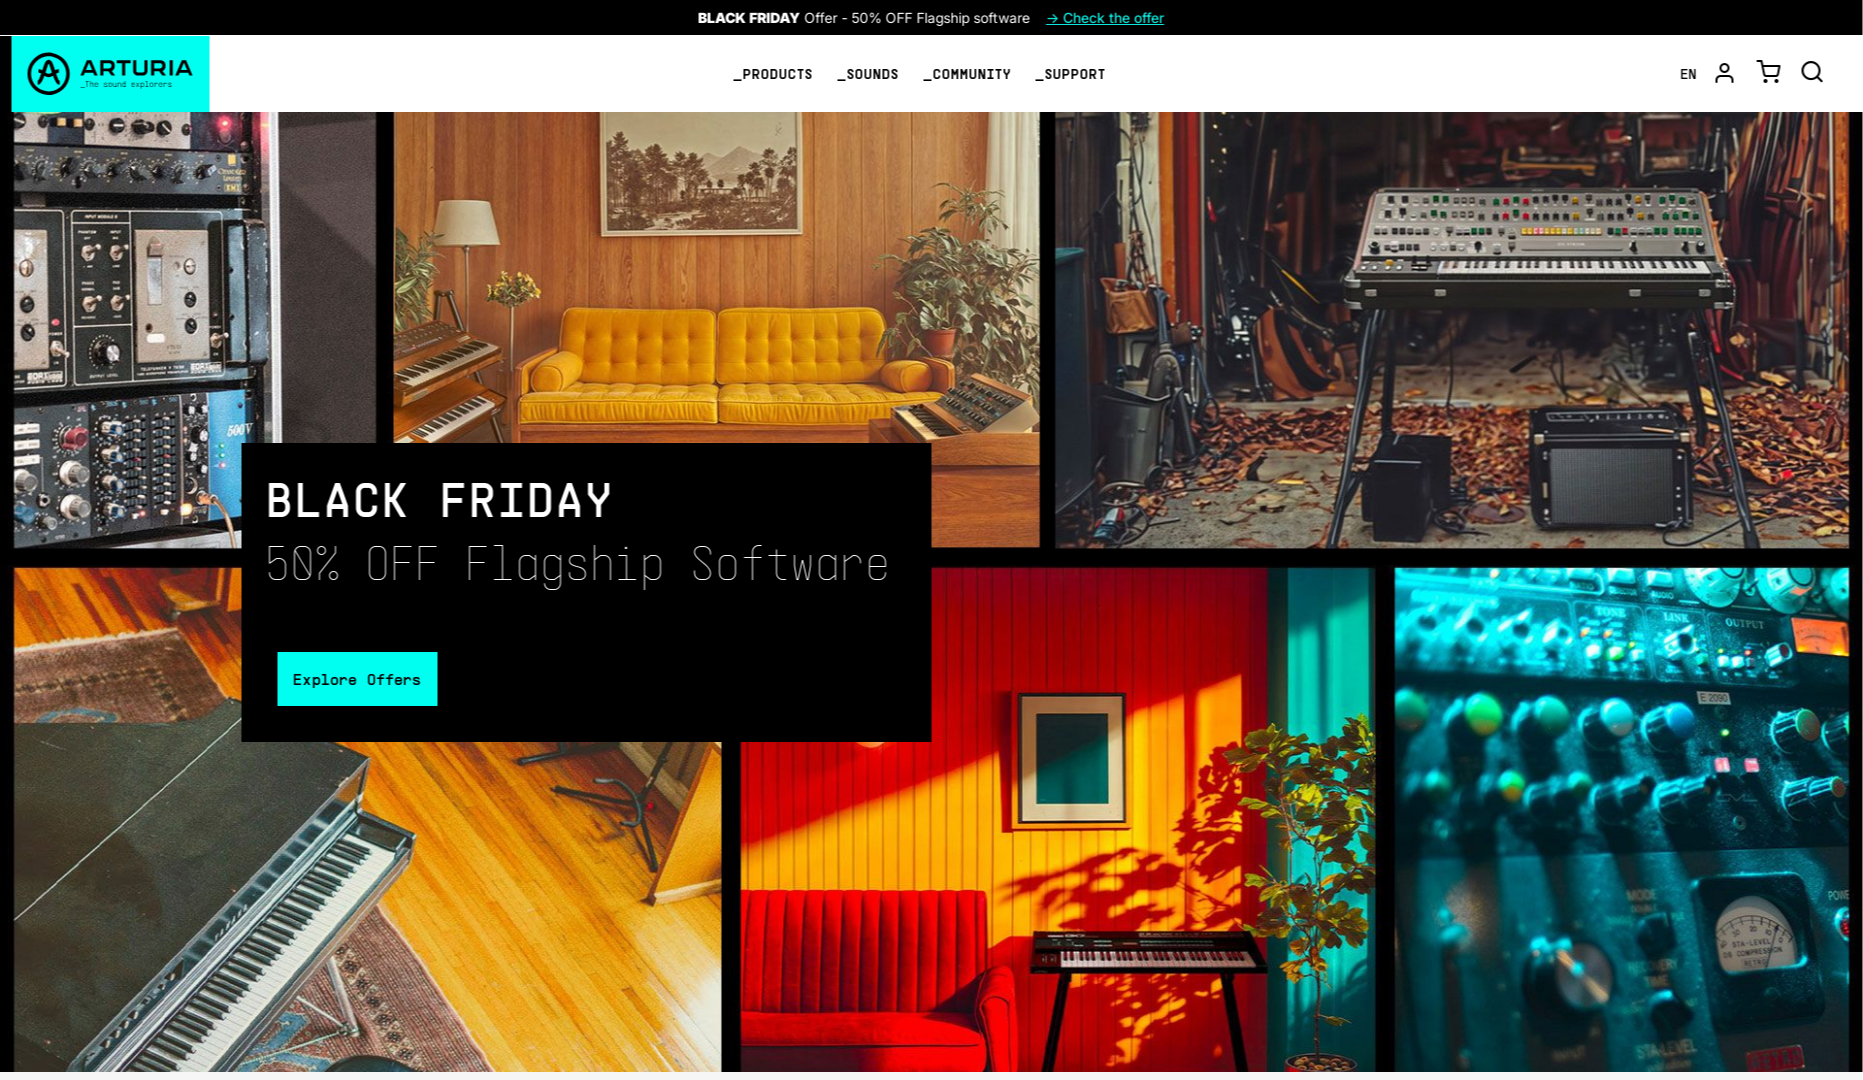
Task: Select the yellow sofa room photo
Action: [716, 277]
